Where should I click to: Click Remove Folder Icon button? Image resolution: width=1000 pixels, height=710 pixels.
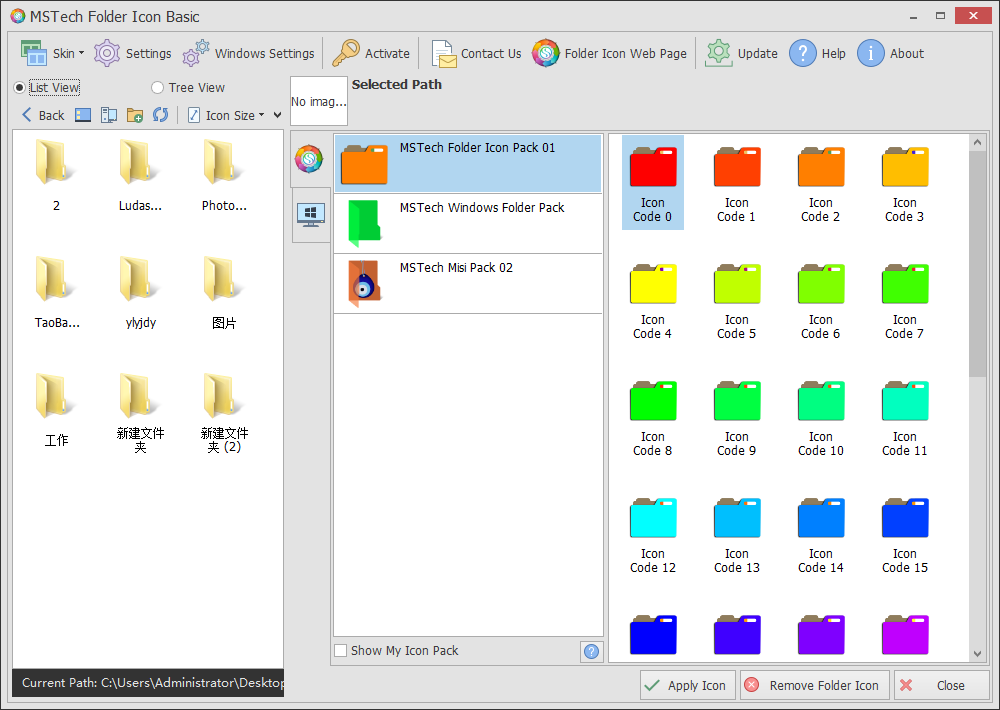814,685
